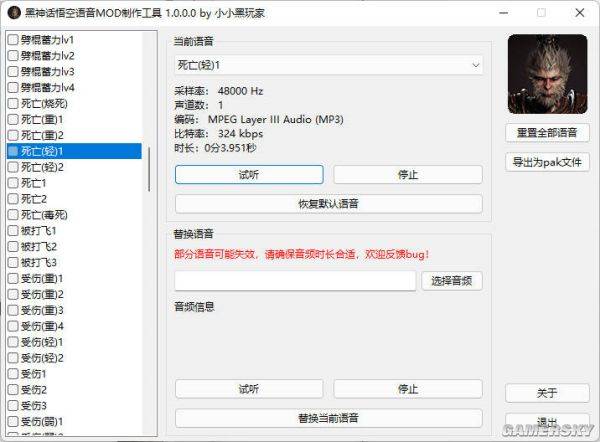
Task: Minimize the MOD tool window
Action: [504, 13]
